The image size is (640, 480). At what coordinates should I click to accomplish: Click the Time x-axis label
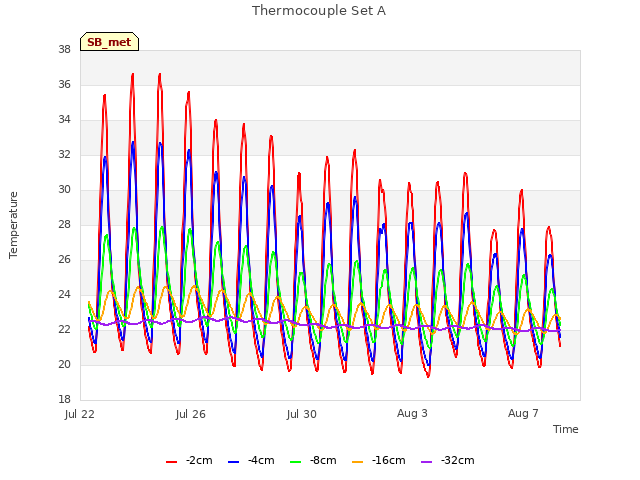point(566,429)
